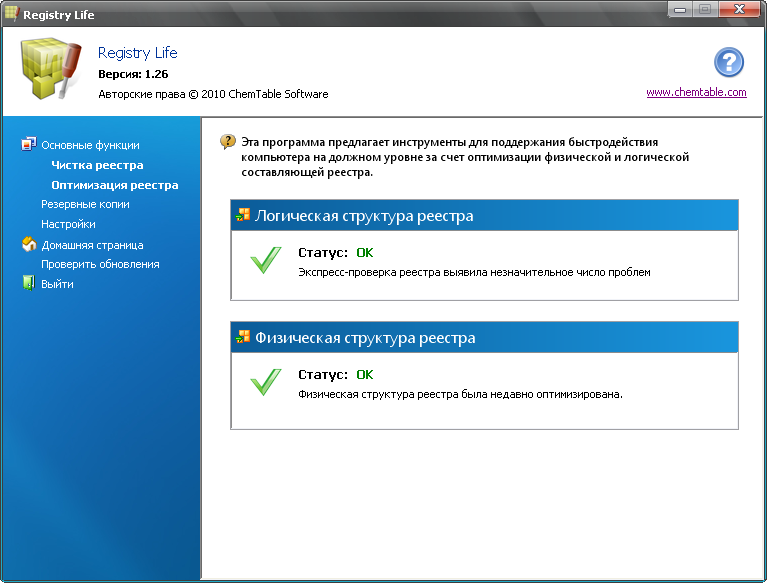Select Основные функции in the sidebar
This screenshot has width=767, height=583.
[x=90, y=145]
